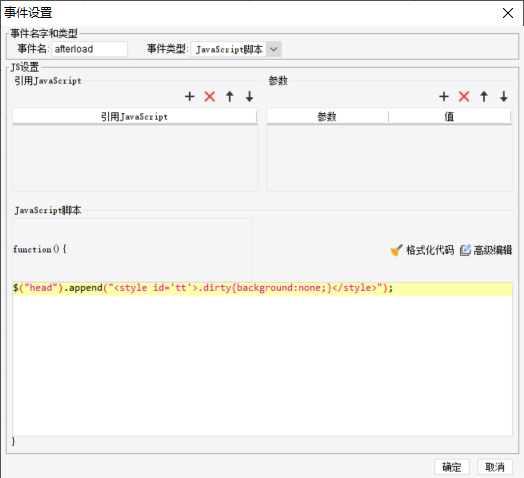The height and width of the screenshot is (478, 524).
Task: Add a new referenced JavaScript entry
Action: tap(189, 97)
